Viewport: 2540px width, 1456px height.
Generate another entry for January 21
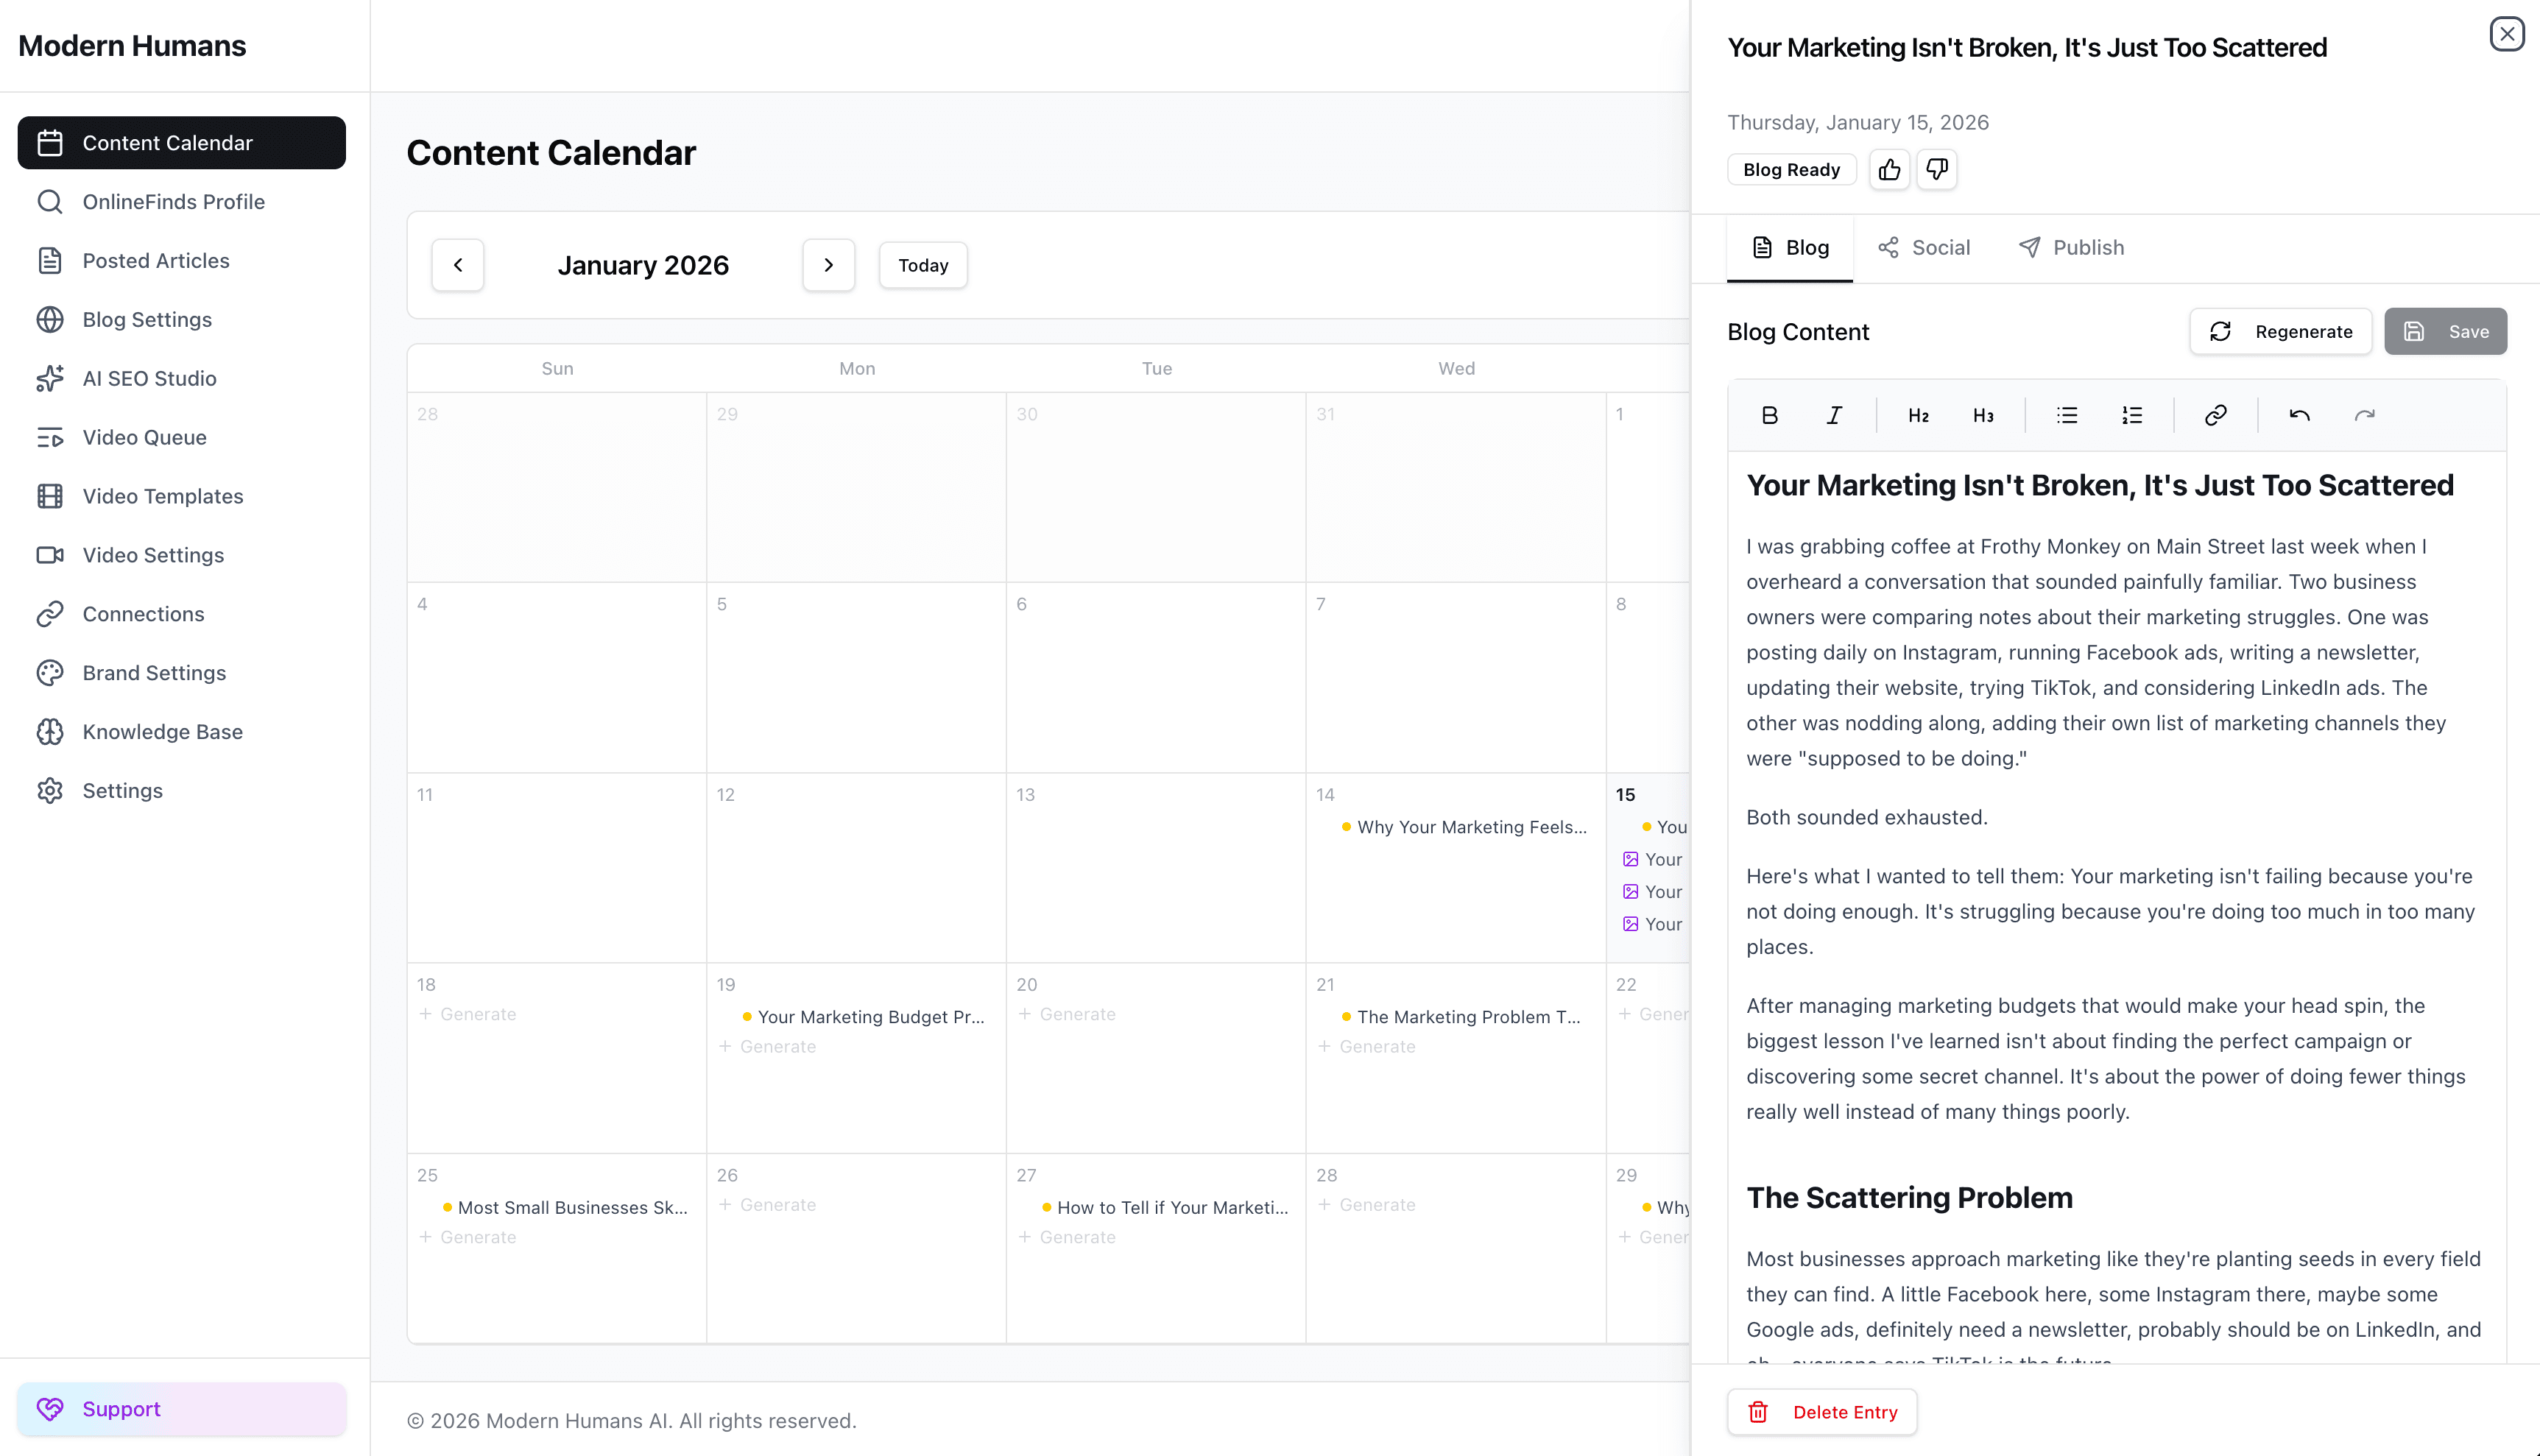(1367, 1046)
